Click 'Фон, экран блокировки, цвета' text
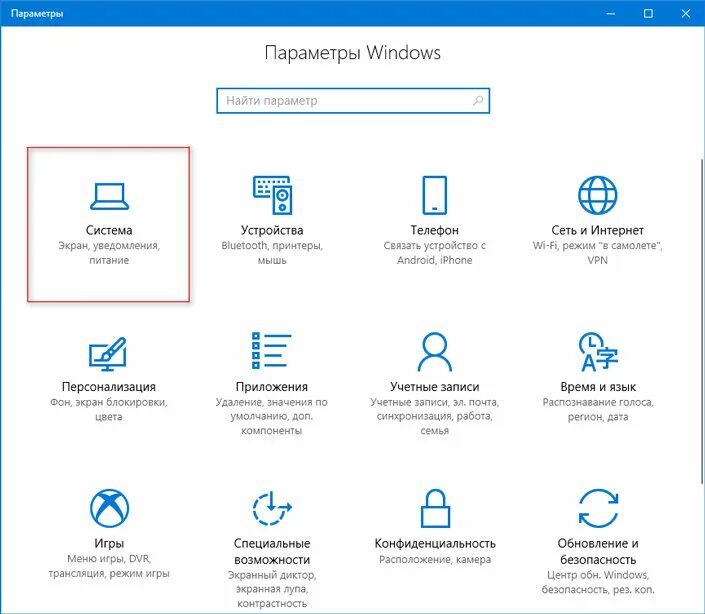 point(109,409)
